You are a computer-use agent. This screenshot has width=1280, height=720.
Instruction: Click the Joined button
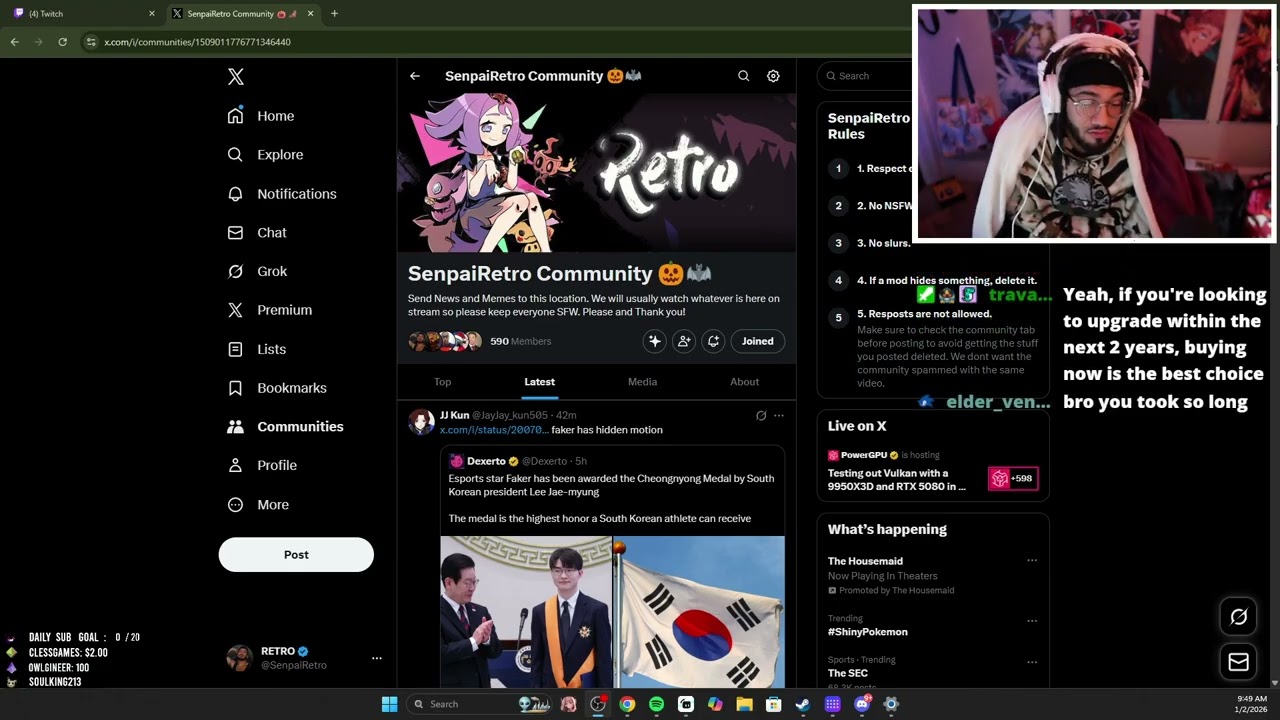click(x=757, y=341)
